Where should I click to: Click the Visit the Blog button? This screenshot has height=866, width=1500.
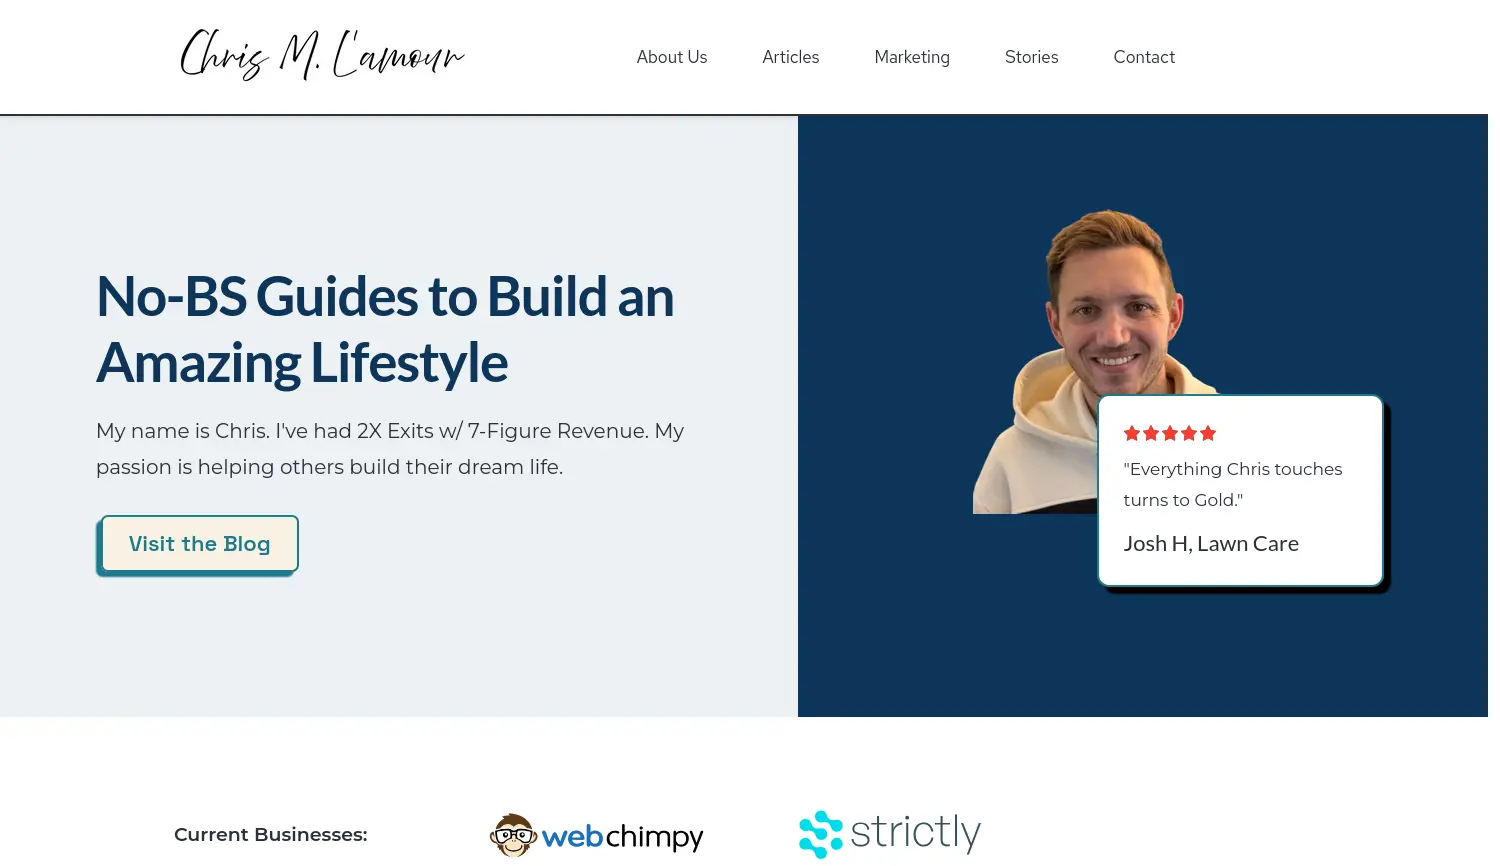[x=199, y=544]
